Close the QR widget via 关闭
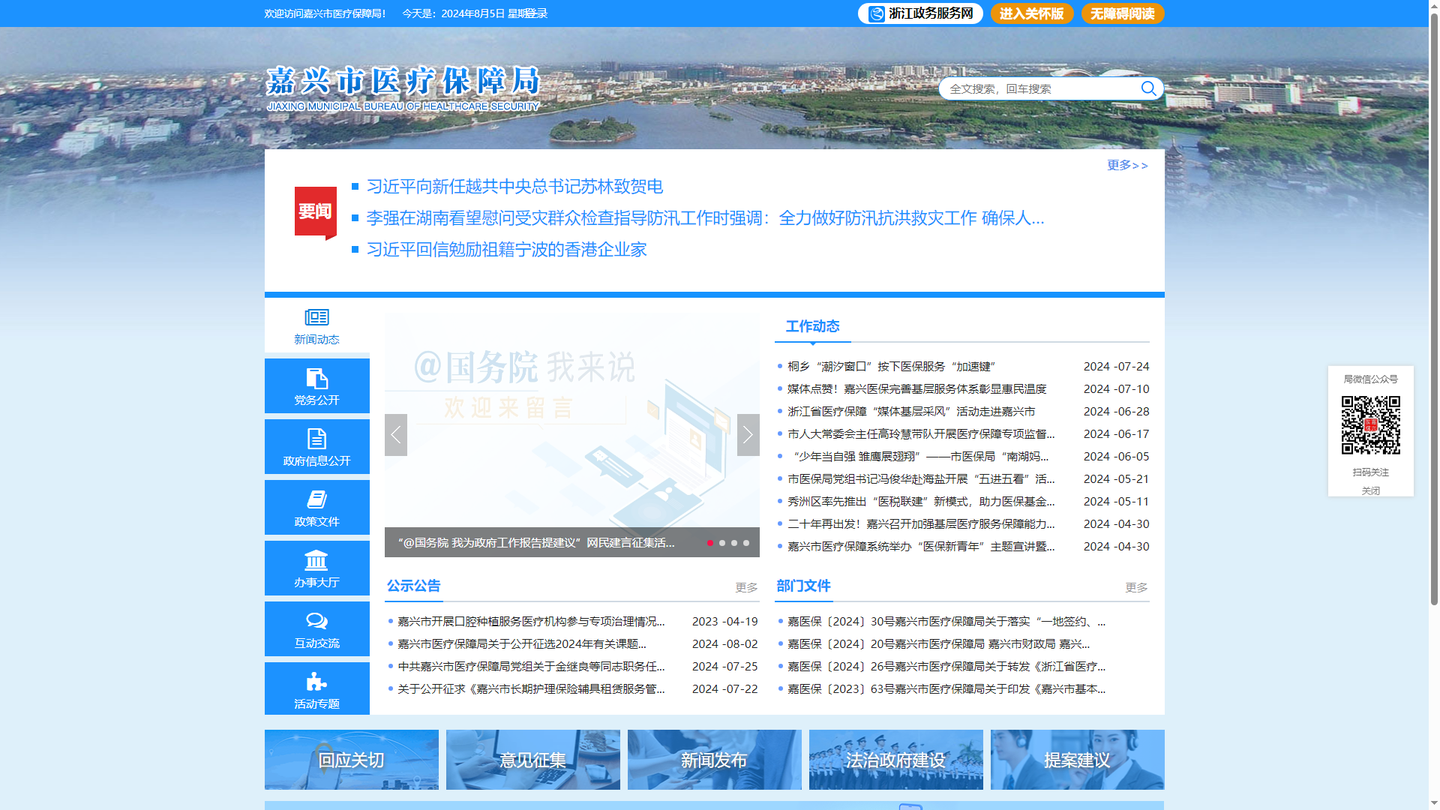The image size is (1440, 810). pyautogui.click(x=1371, y=491)
